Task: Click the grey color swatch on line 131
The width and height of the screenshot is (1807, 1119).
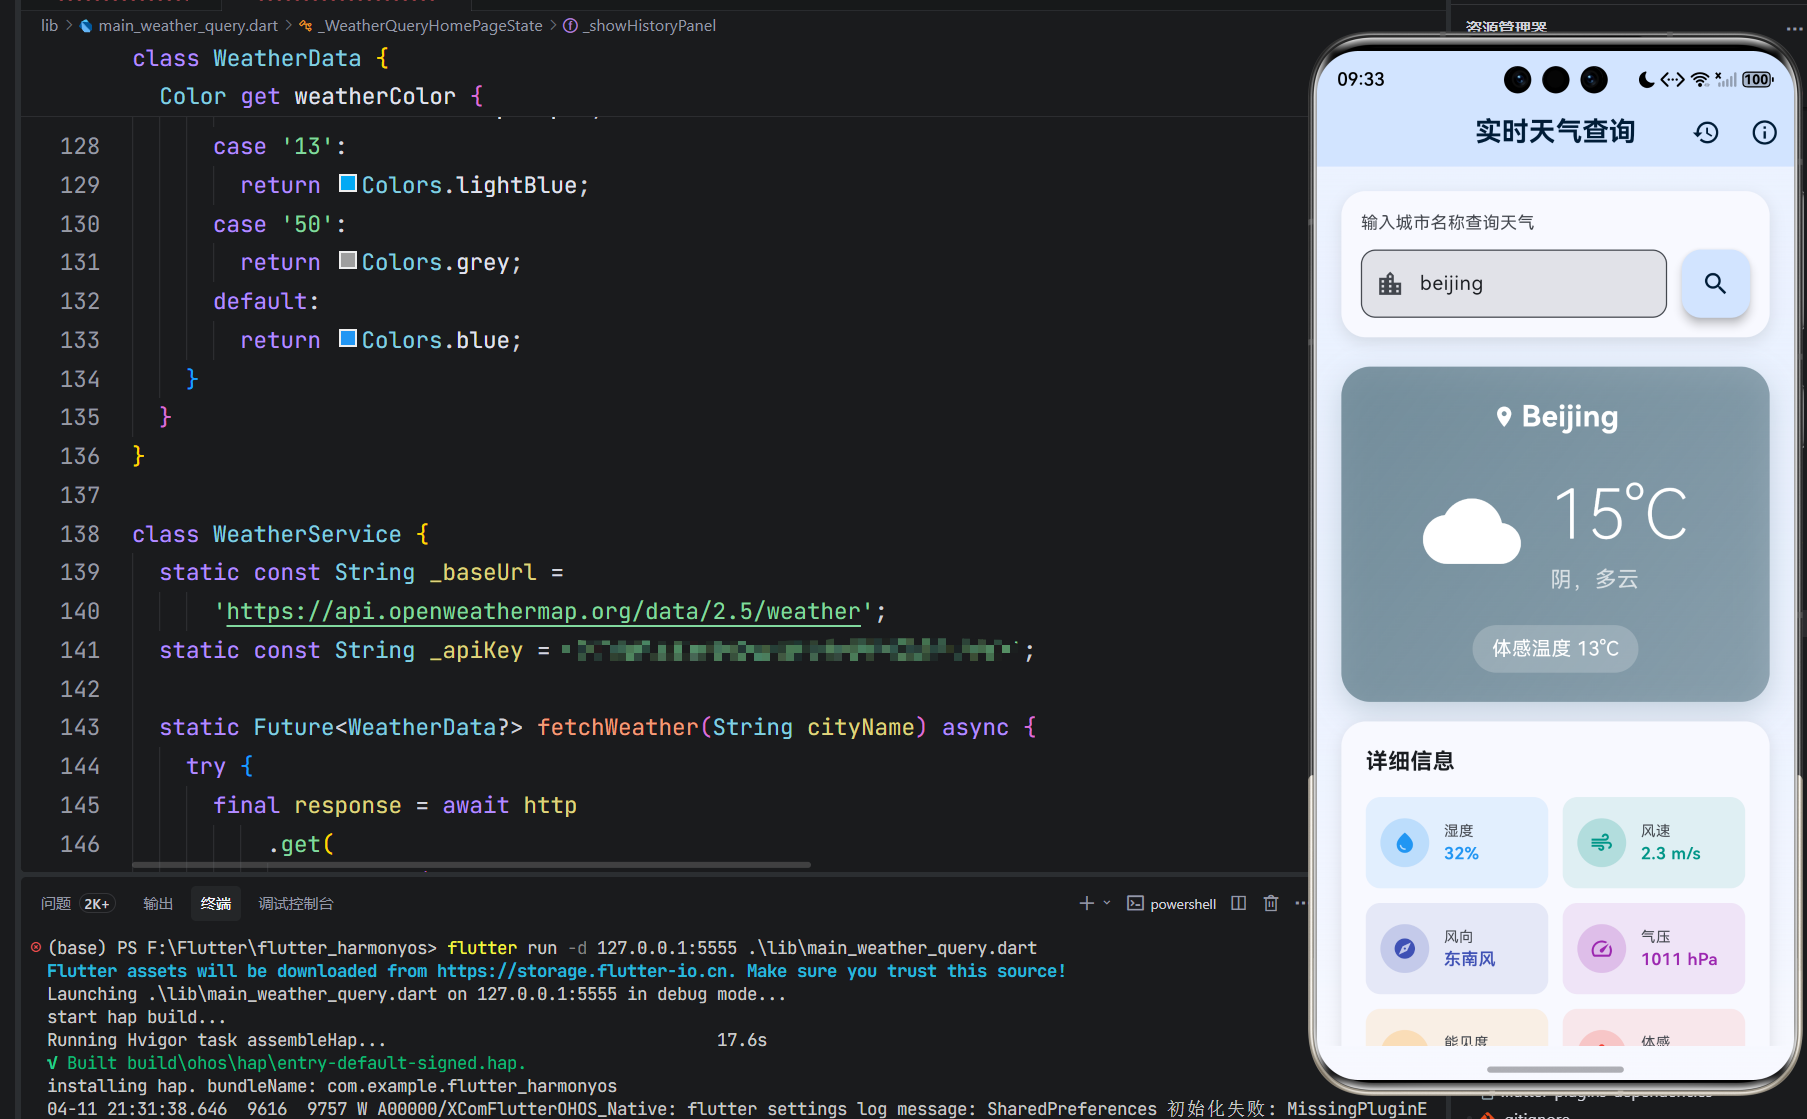Action: tap(348, 260)
